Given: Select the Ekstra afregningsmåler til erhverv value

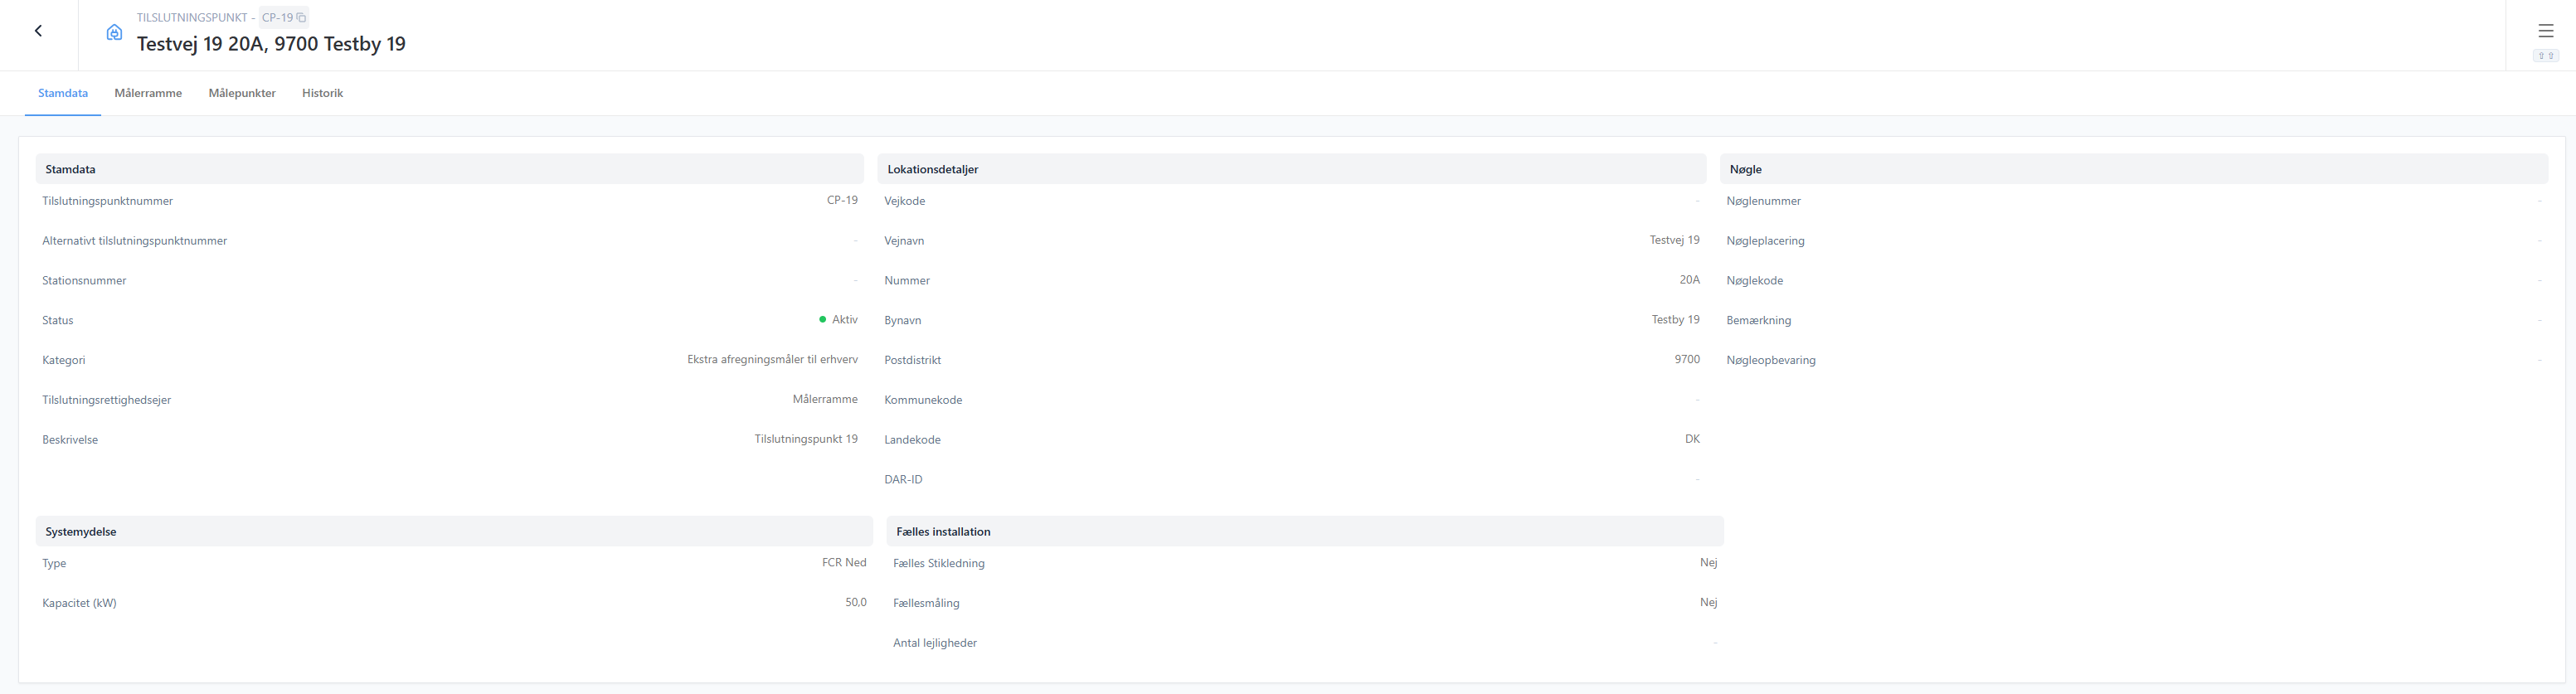Looking at the screenshot, I should click(772, 359).
